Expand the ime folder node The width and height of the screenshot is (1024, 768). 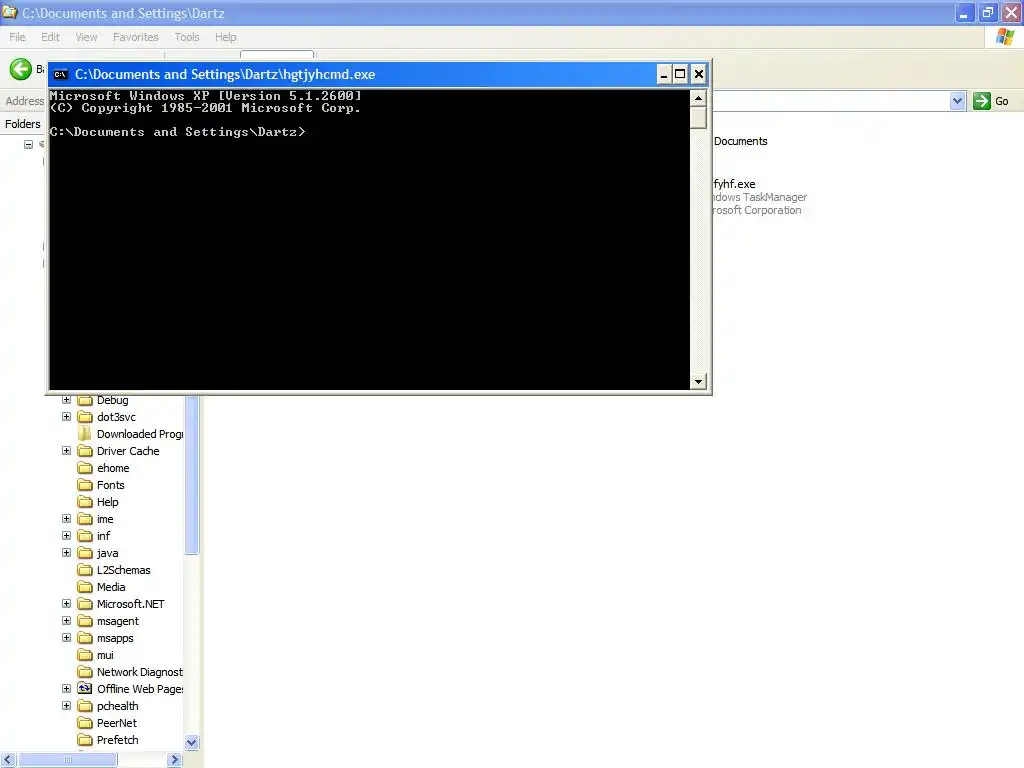pyautogui.click(x=67, y=519)
